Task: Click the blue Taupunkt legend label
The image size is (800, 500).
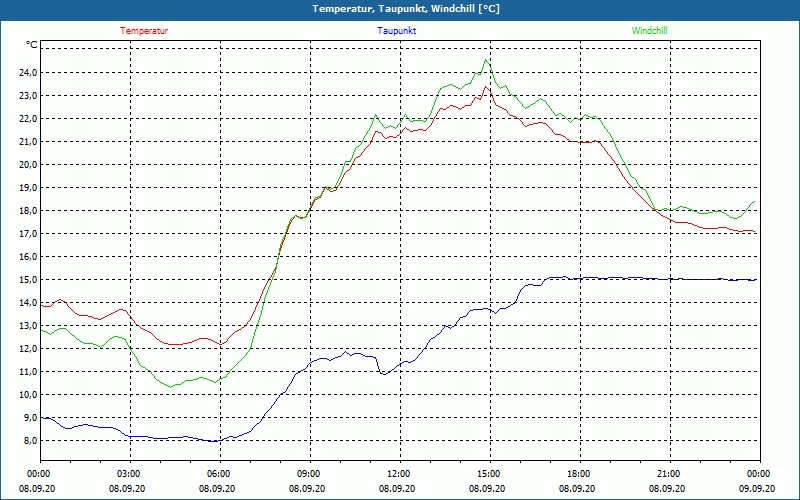Action: [x=396, y=31]
